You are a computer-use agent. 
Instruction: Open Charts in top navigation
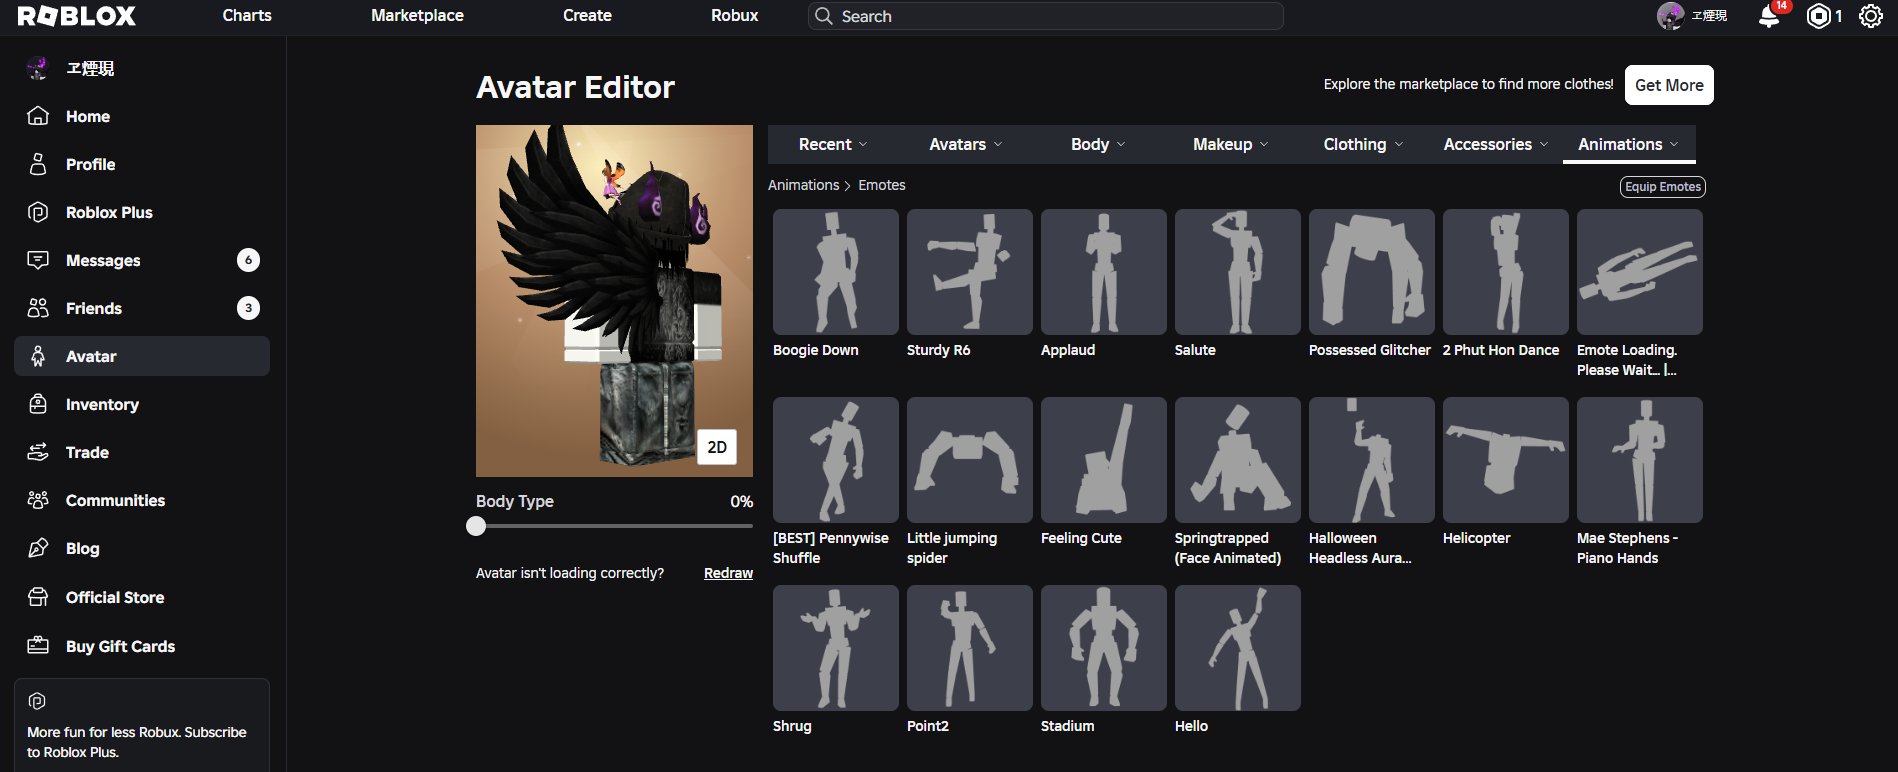click(247, 16)
